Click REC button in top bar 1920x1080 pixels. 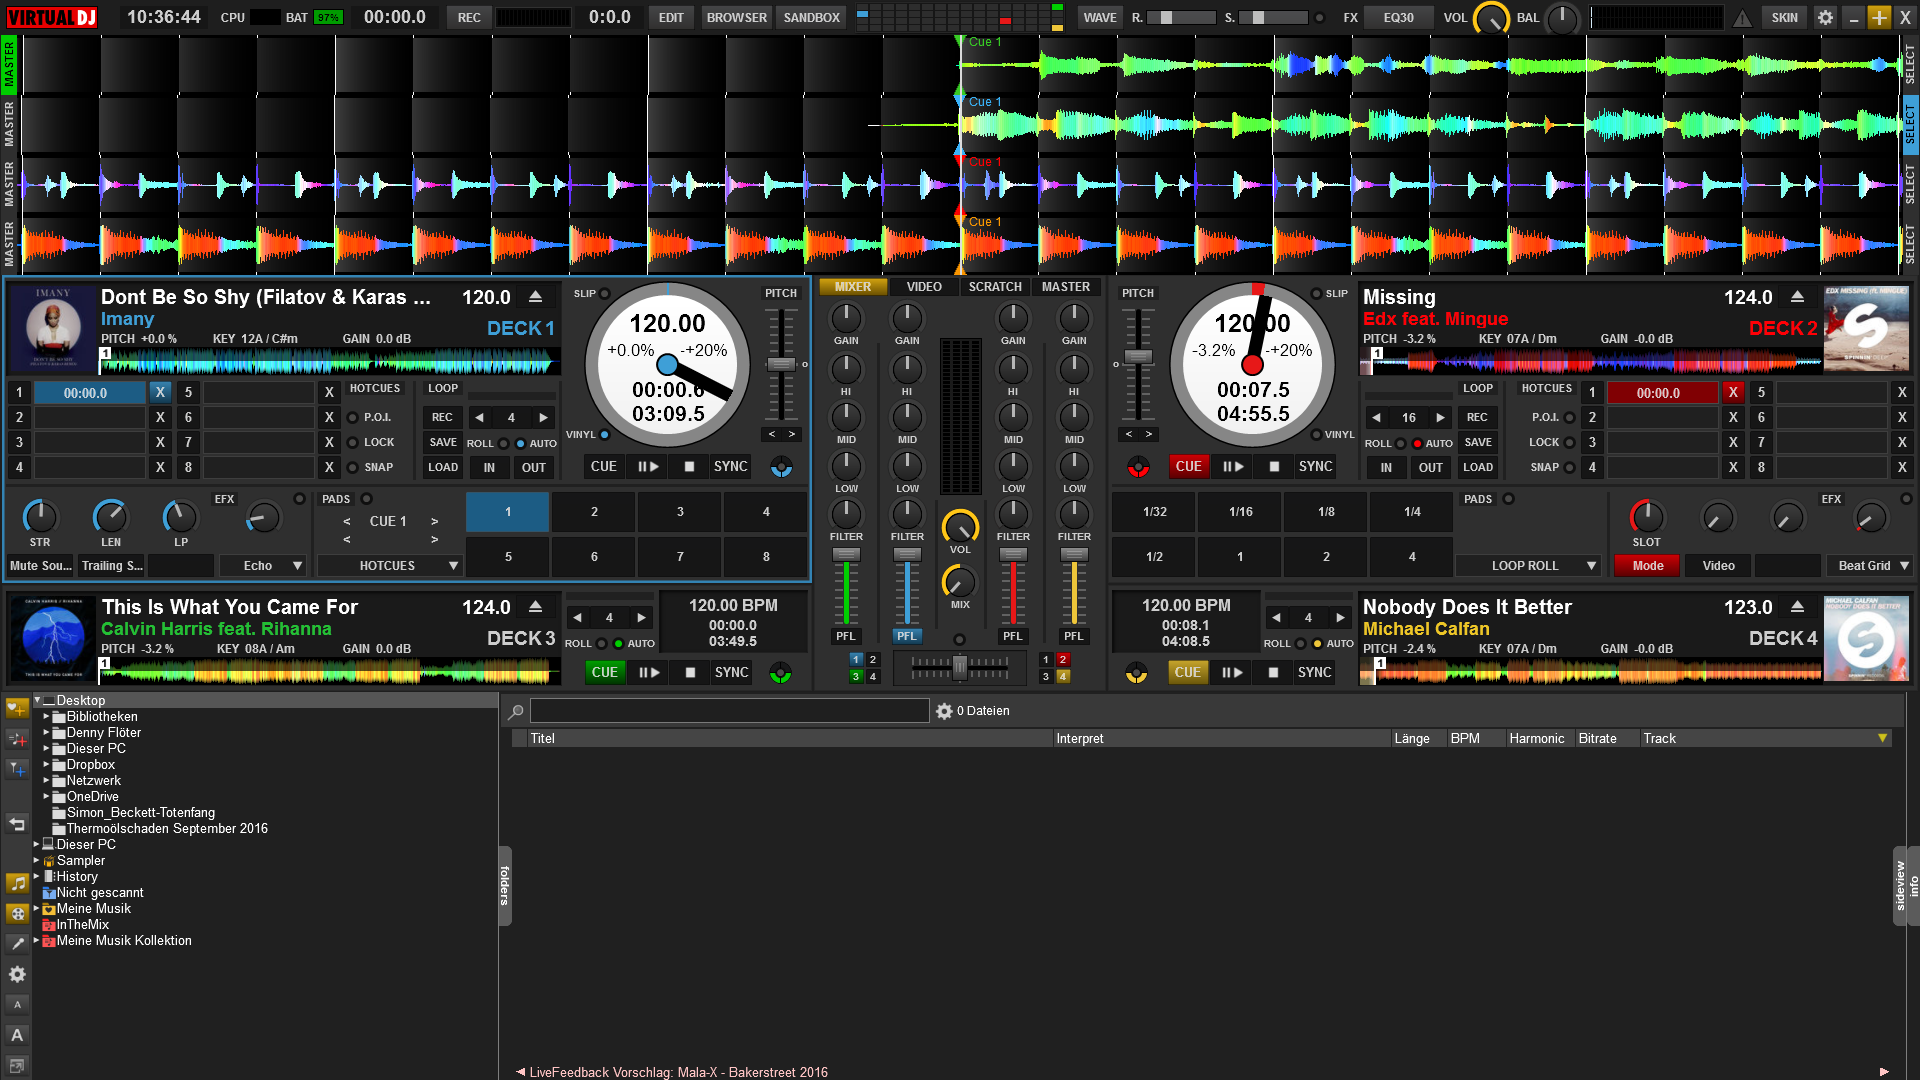click(x=469, y=18)
